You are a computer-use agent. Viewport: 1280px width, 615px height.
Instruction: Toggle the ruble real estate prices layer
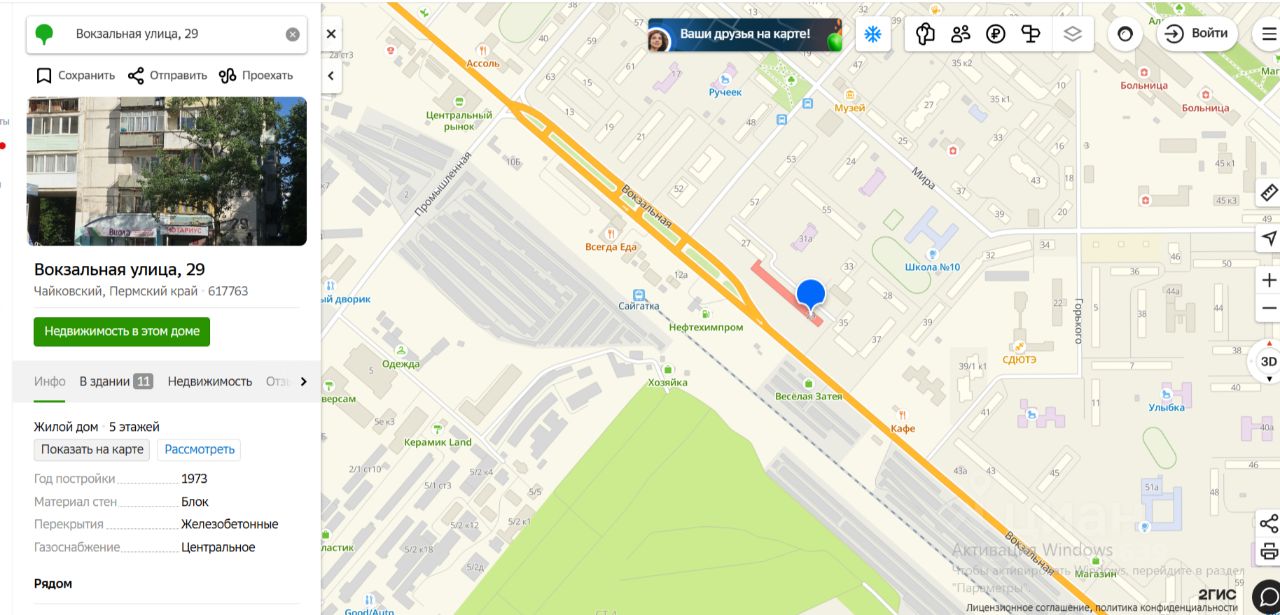995,34
